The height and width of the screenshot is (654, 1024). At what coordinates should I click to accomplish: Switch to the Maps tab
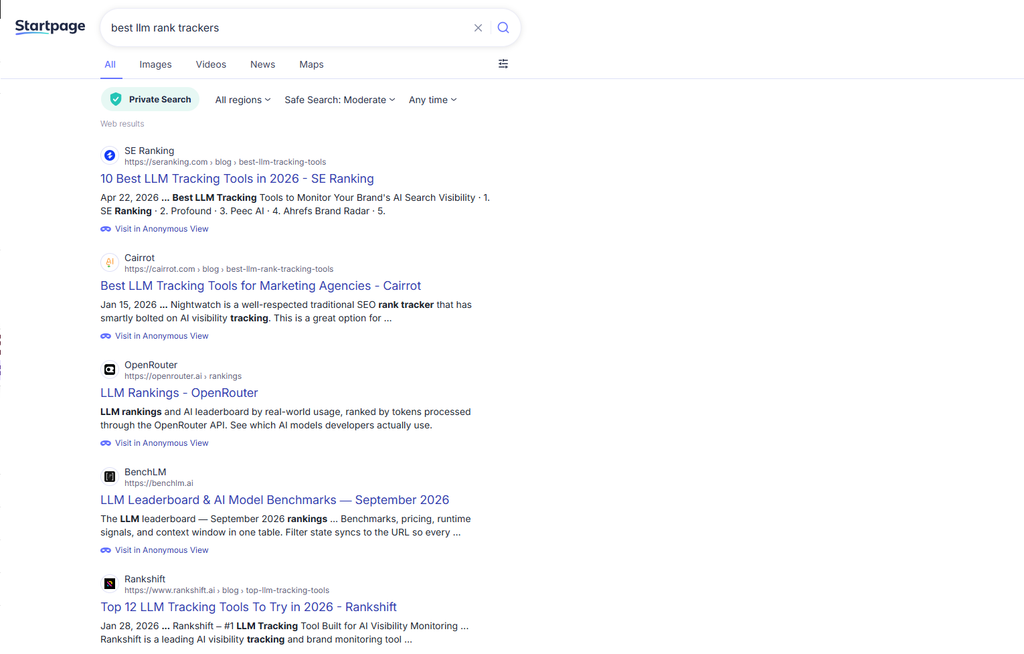click(312, 65)
